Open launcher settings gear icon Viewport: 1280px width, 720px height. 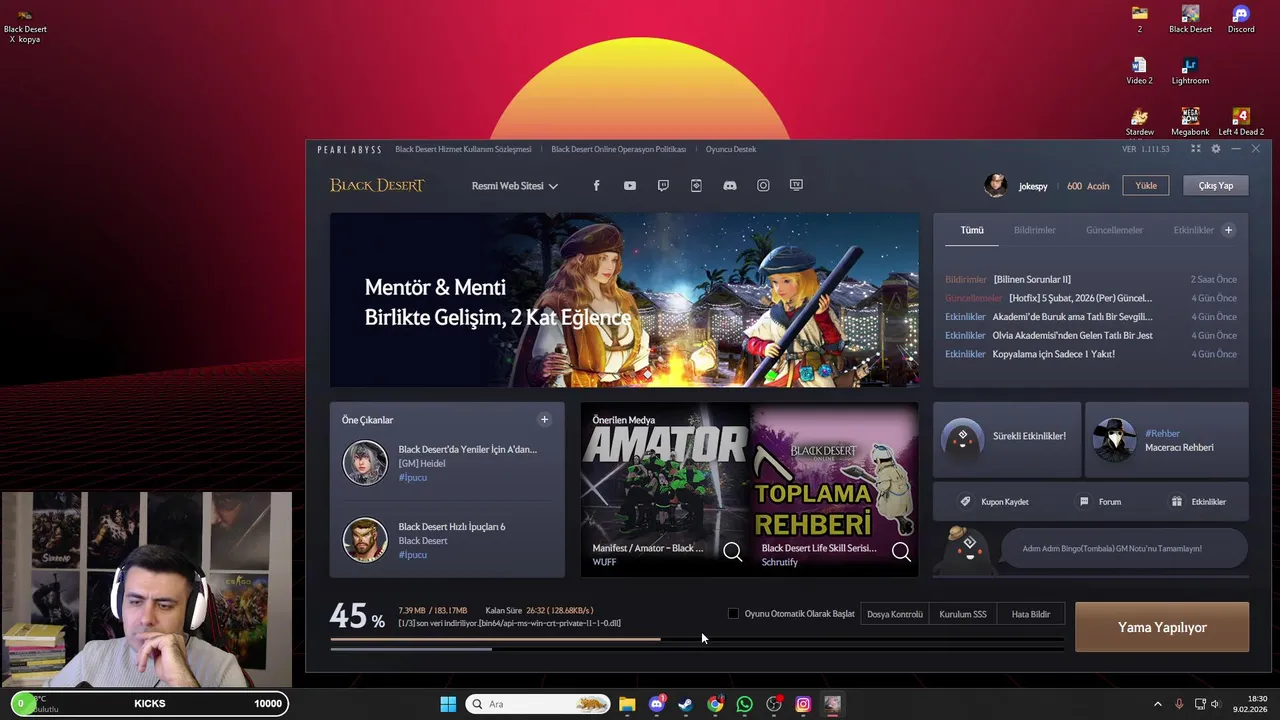[x=1216, y=149]
